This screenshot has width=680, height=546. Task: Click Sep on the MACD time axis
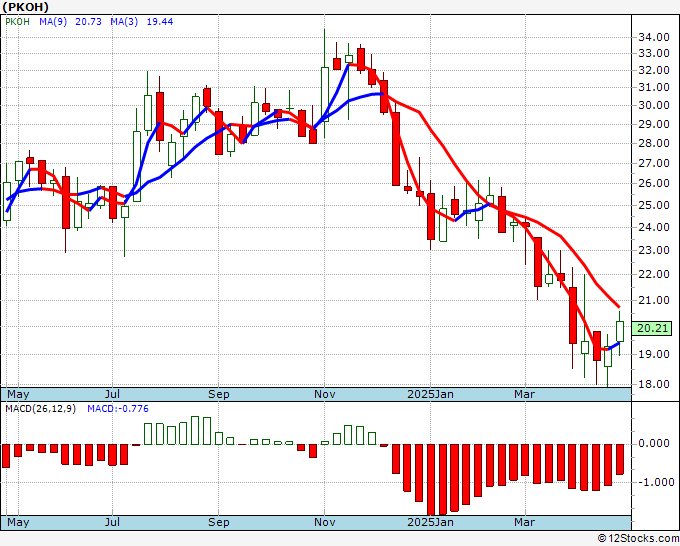[x=218, y=522]
